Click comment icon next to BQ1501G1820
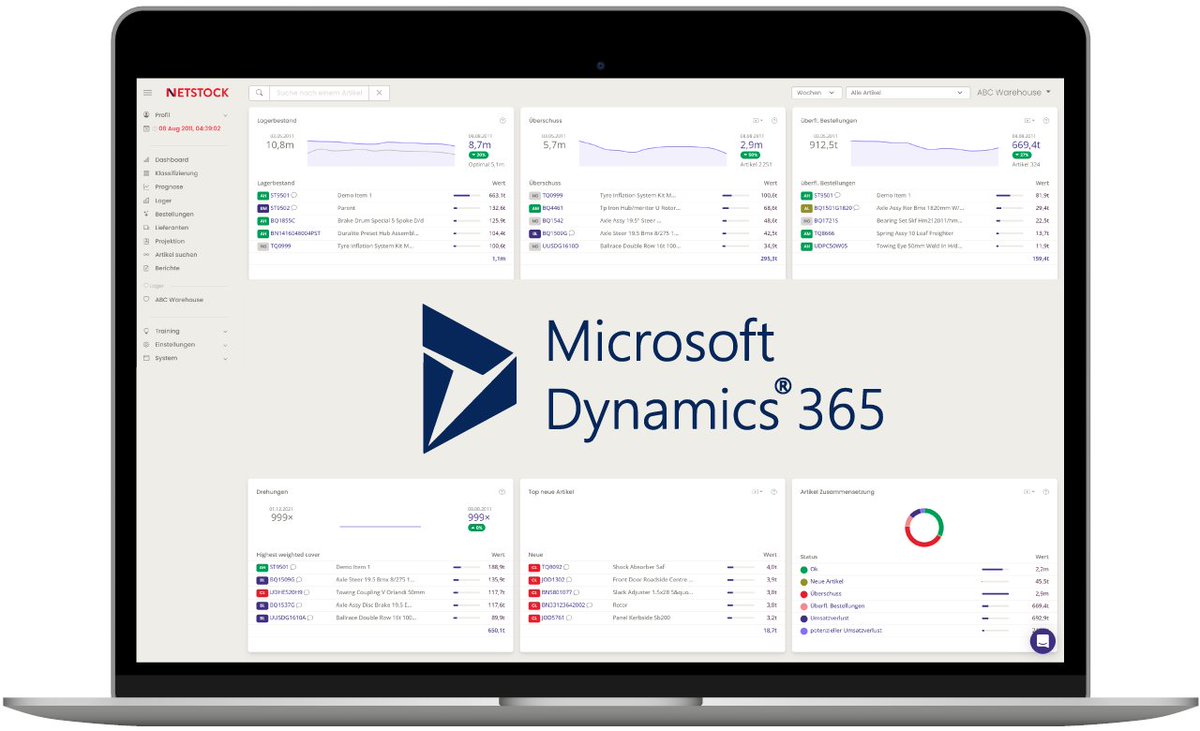The height and width of the screenshot is (731, 1200). pyautogui.click(x=856, y=208)
